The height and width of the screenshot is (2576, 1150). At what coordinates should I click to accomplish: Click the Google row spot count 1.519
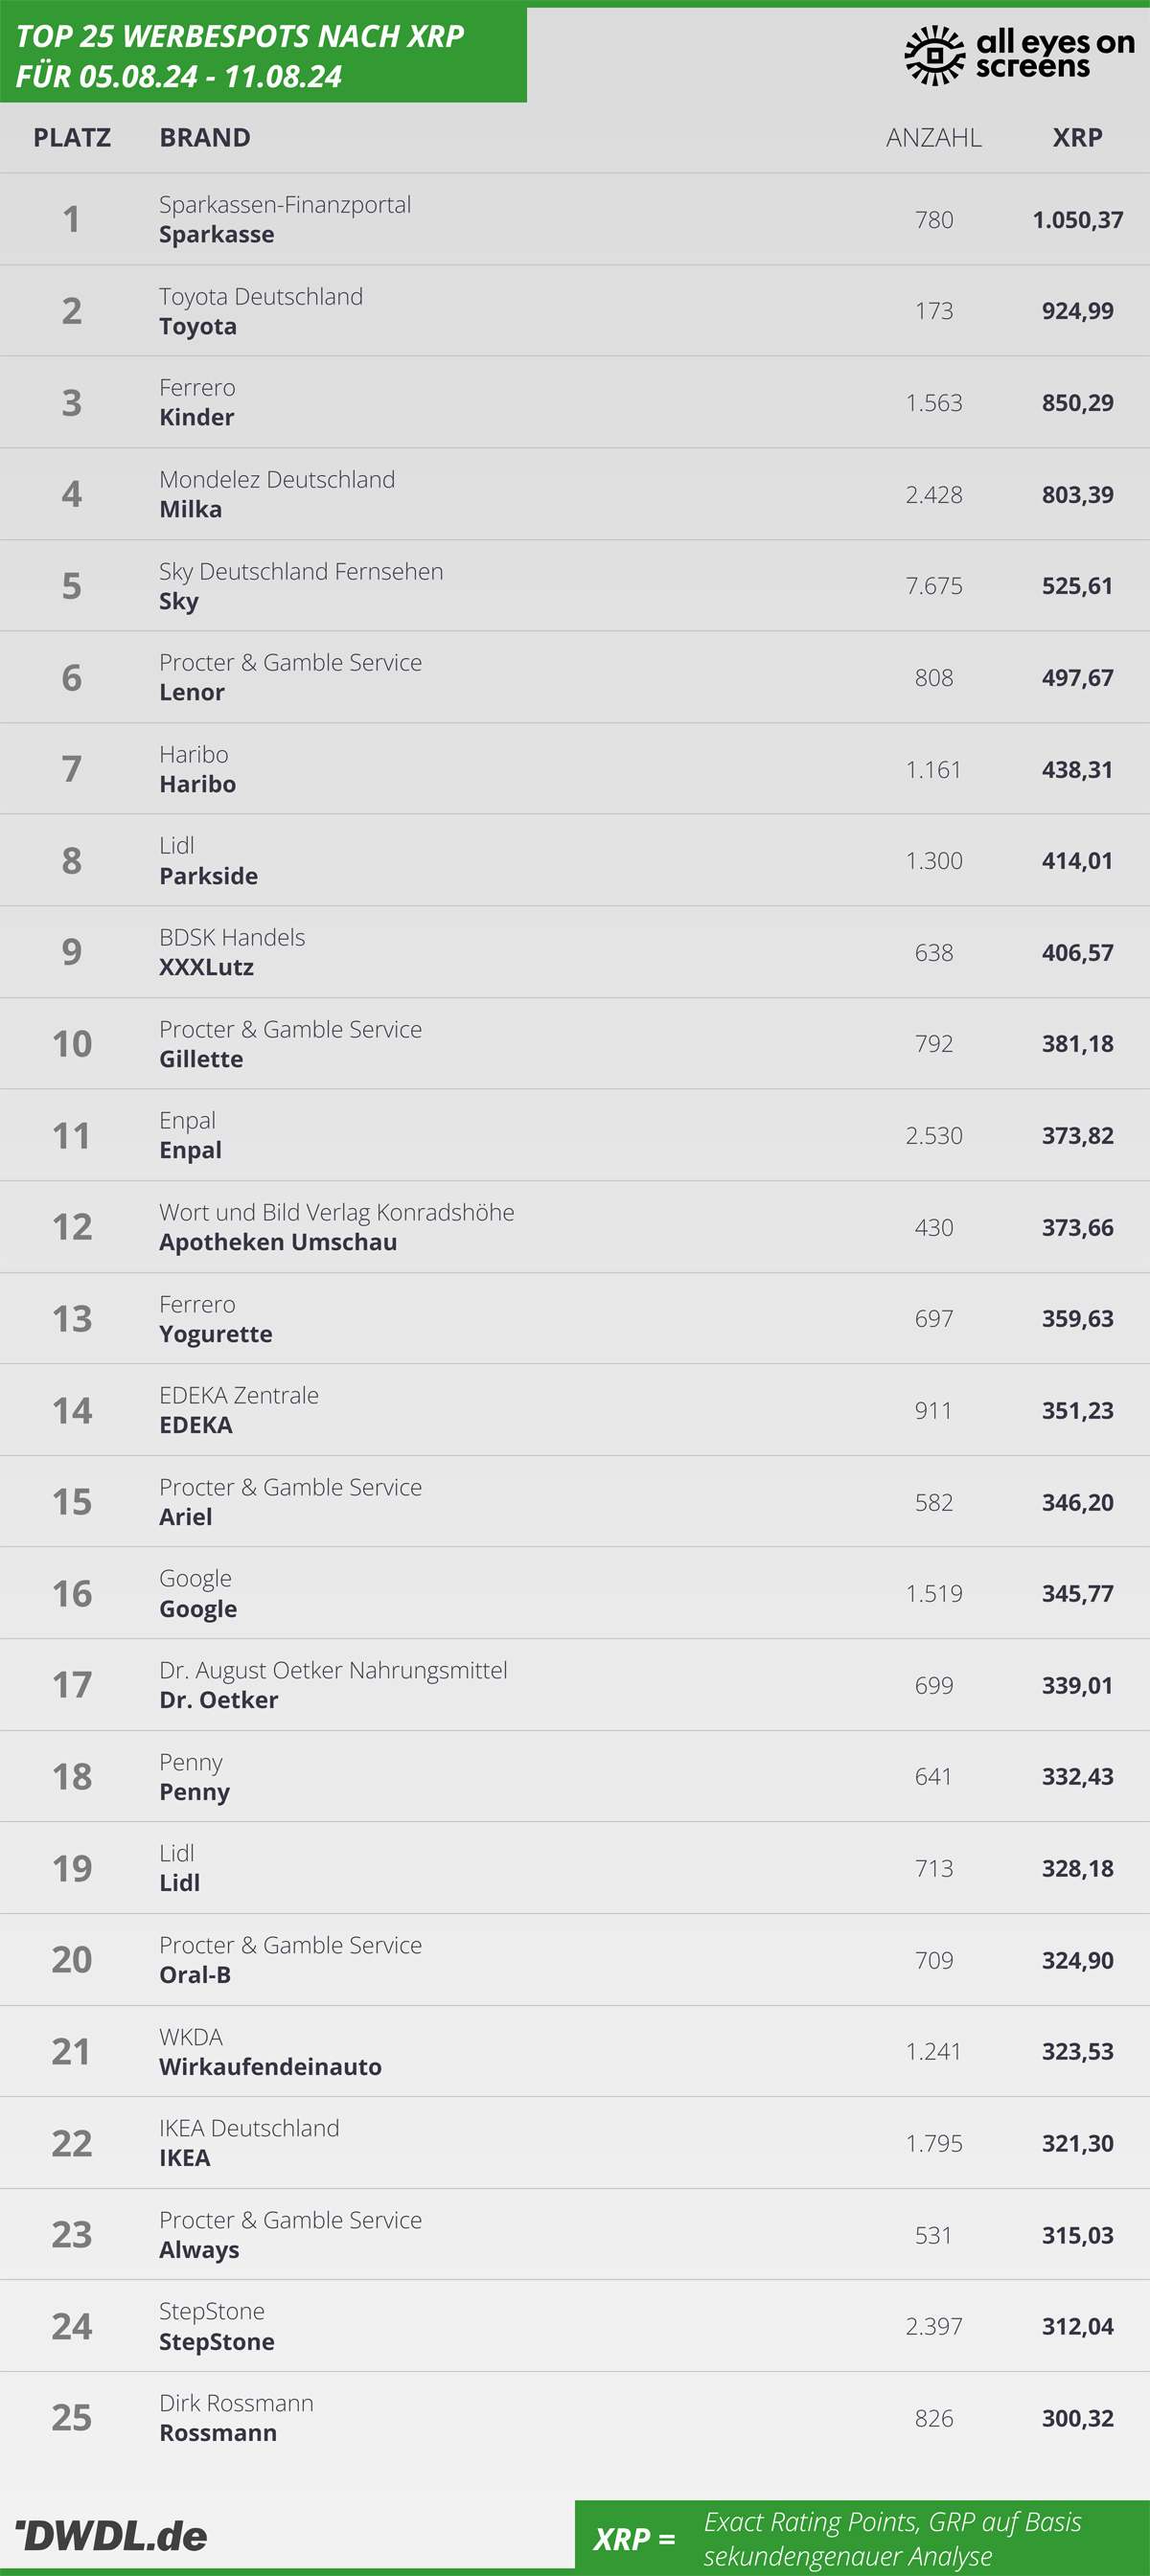[x=934, y=1594]
